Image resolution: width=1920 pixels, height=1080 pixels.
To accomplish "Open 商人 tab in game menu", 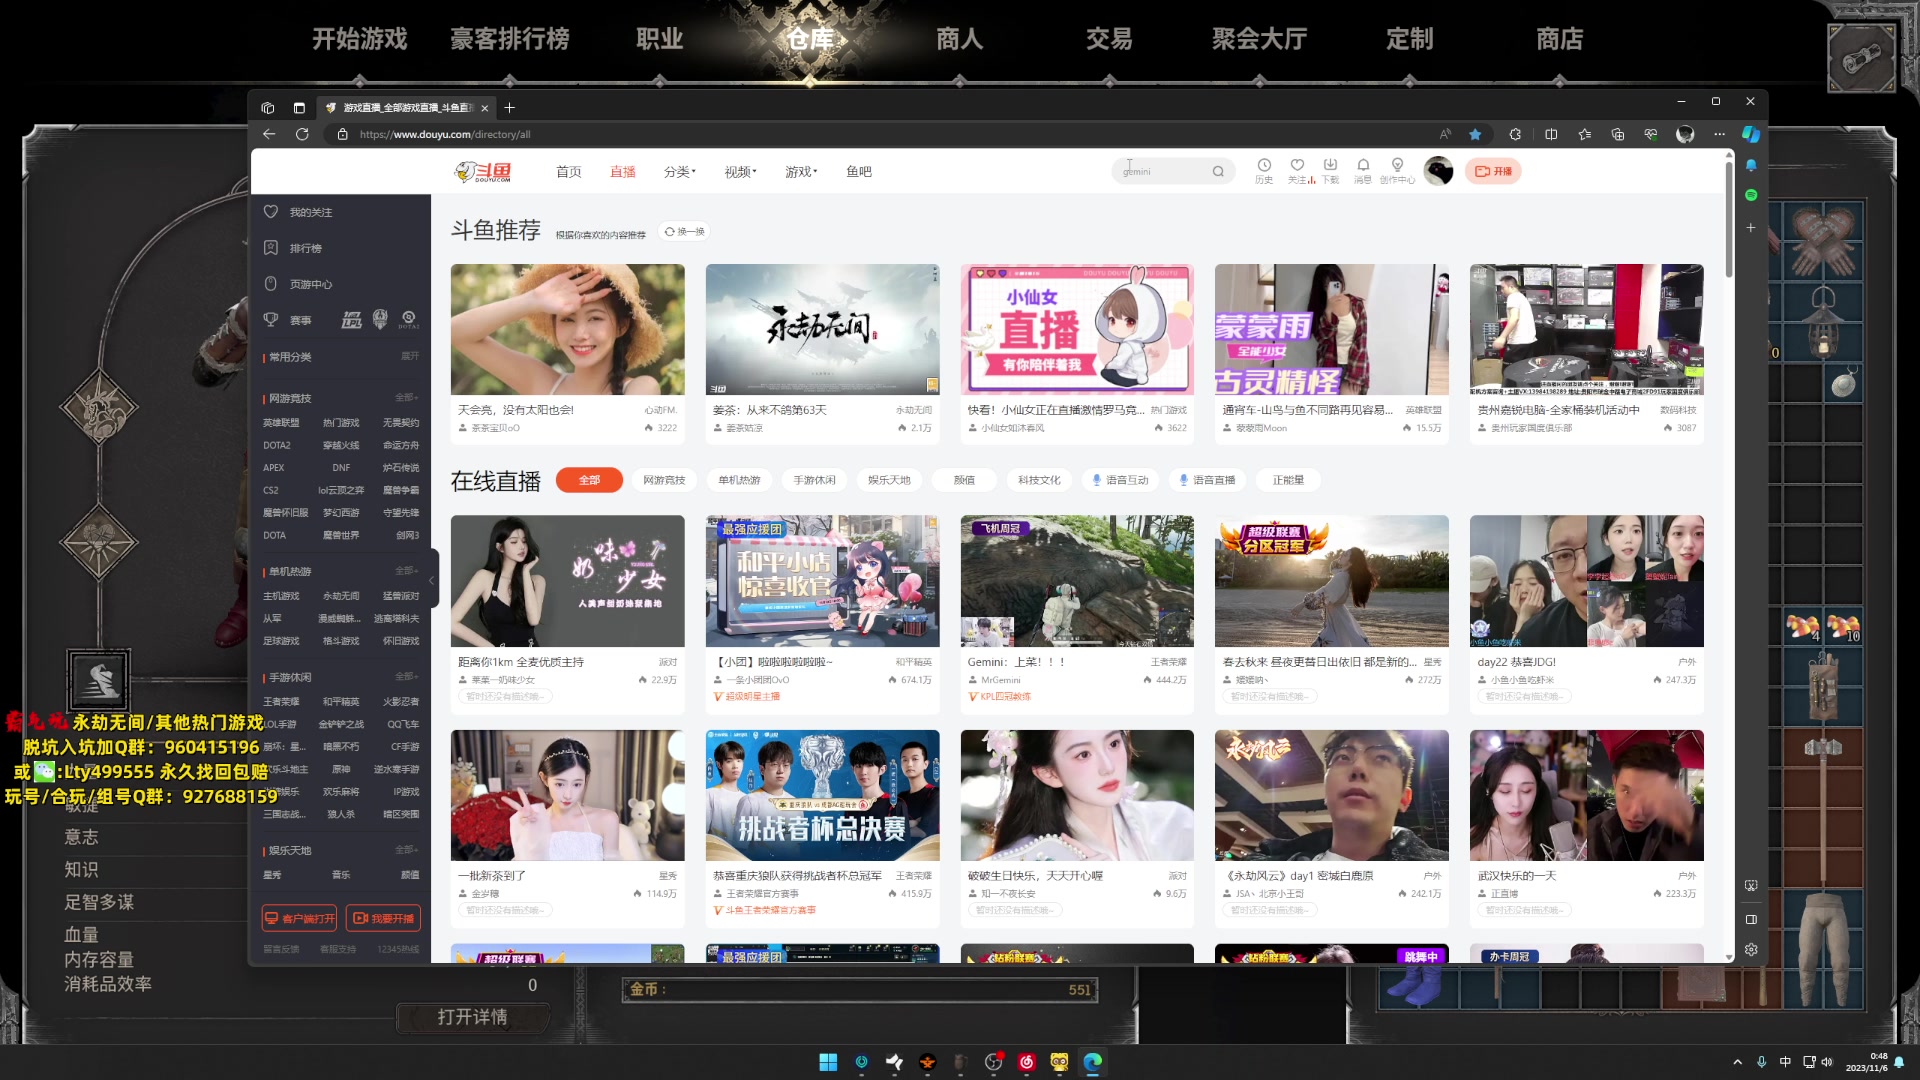I will pyautogui.click(x=960, y=39).
